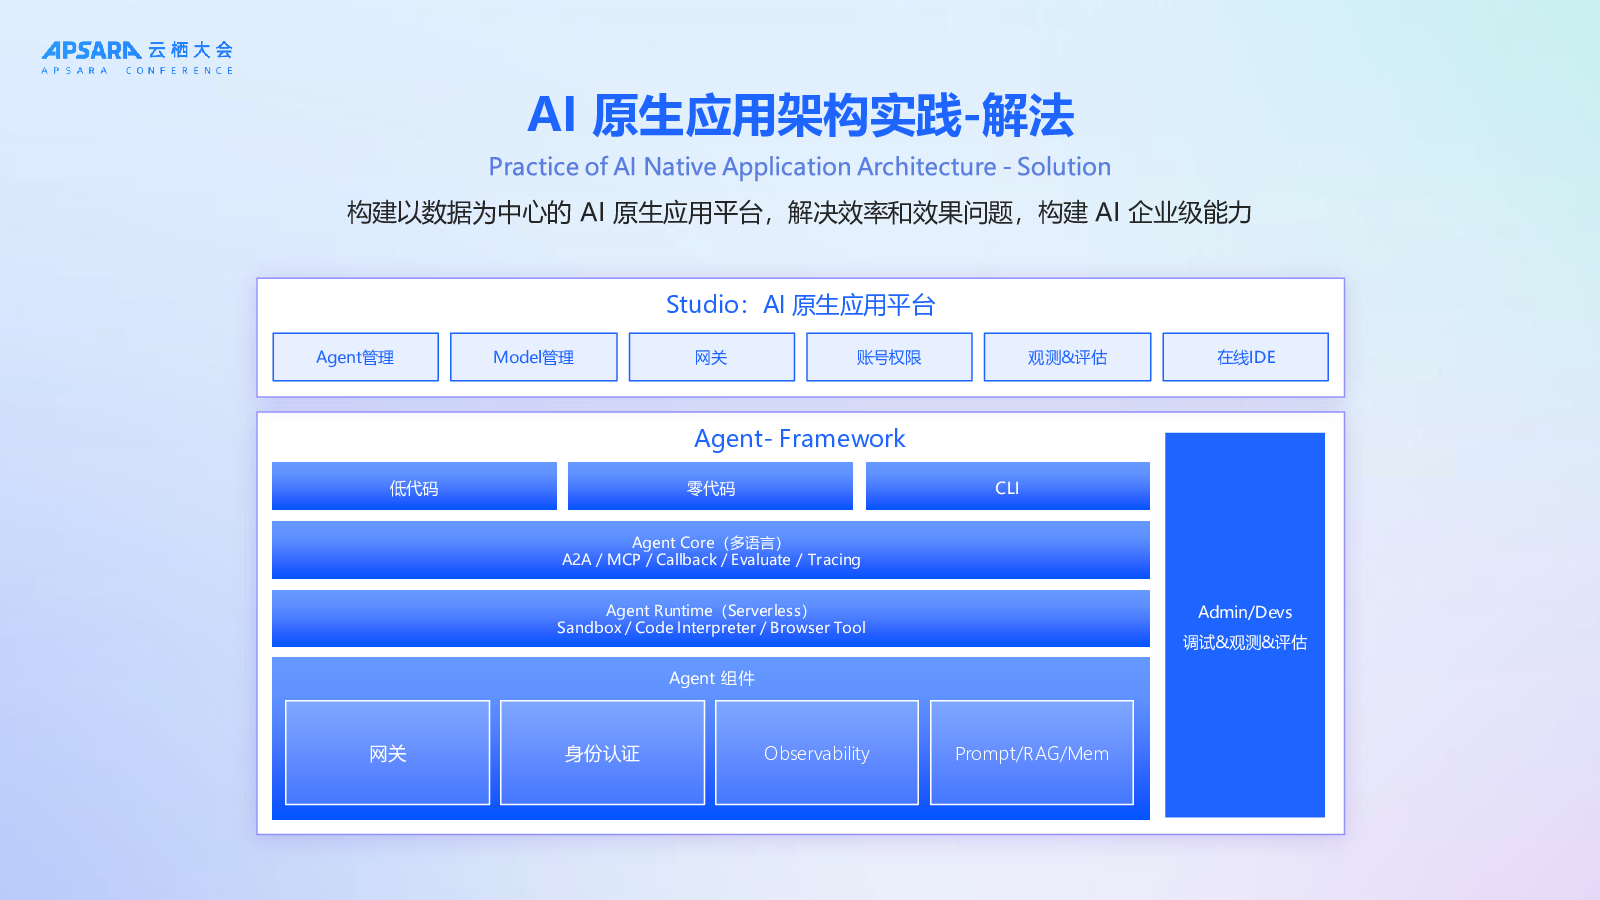Open the 观测&评估 box
This screenshot has height=900, width=1600.
coord(1067,357)
